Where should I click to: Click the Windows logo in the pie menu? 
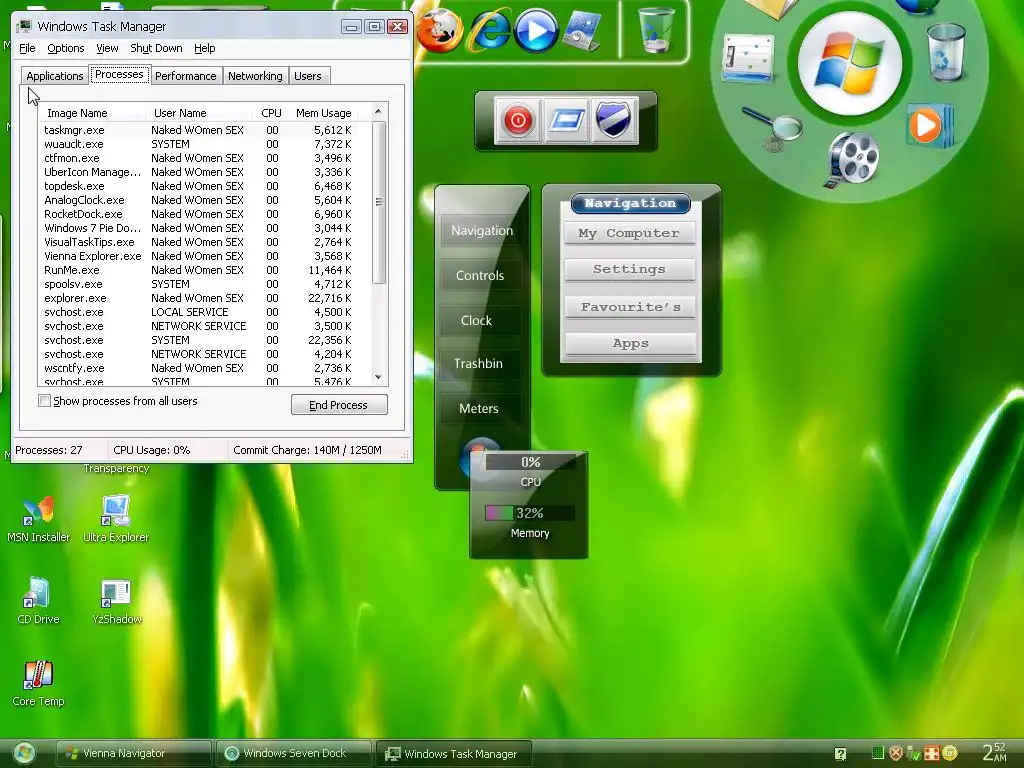pyautogui.click(x=849, y=63)
